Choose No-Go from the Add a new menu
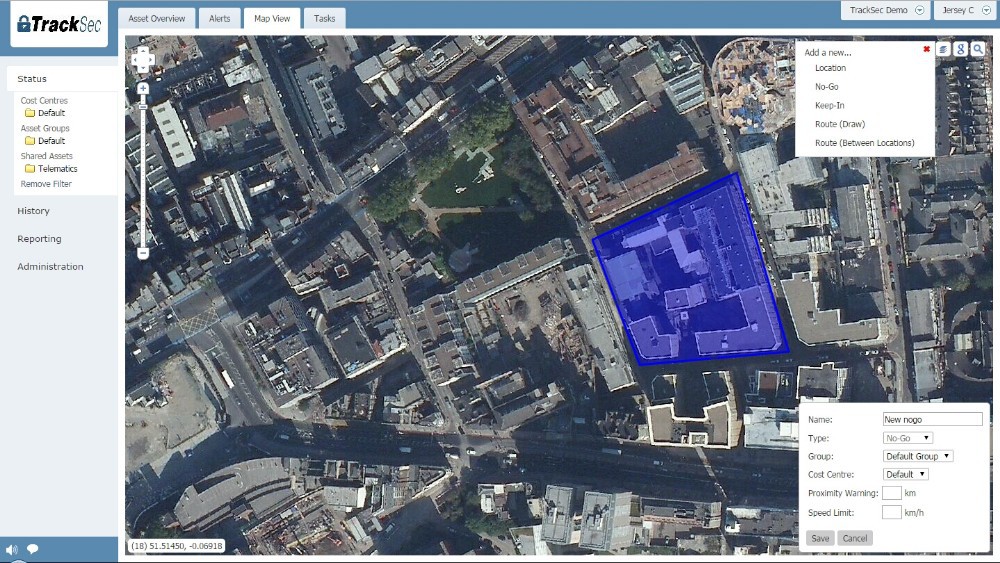 coord(827,87)
